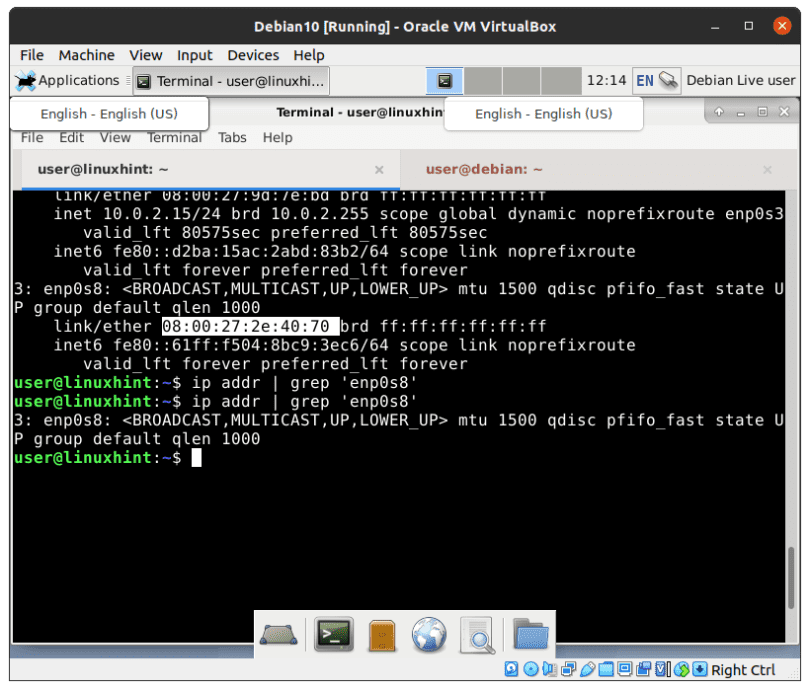Open the Terminal launcher in the dock
This screenshot has height=690, width=810.
[x=334, y=634]
